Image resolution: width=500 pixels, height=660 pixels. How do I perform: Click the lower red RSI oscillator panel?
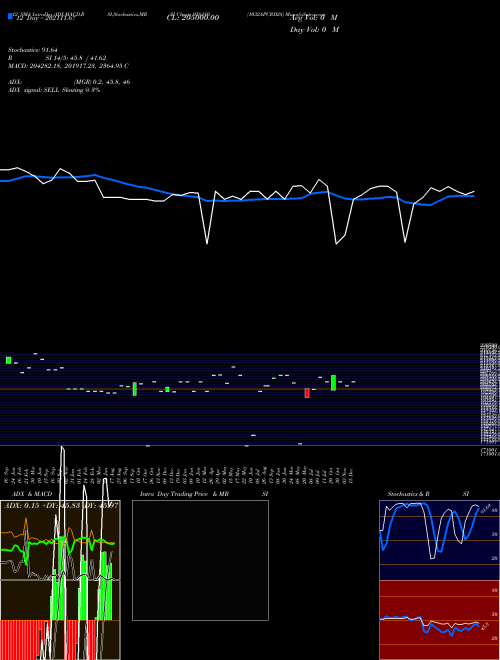point(439,620)
